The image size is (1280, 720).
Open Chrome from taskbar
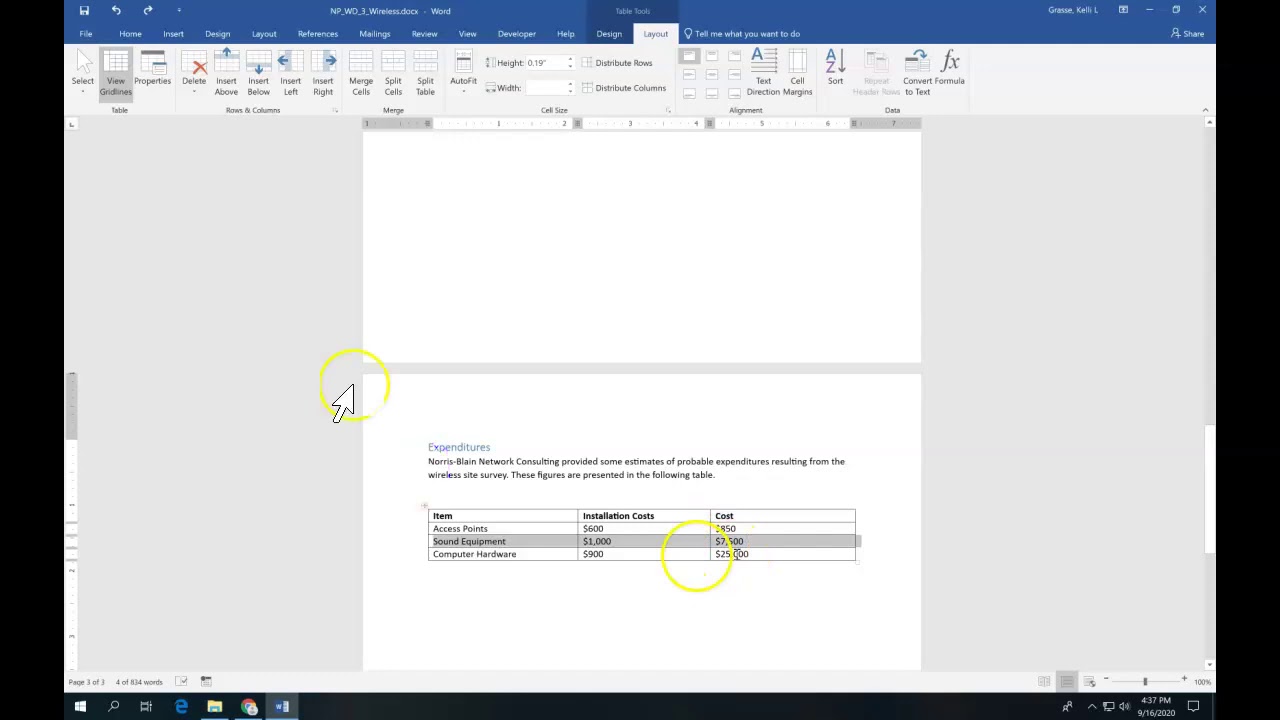click(x=248, y=707)
